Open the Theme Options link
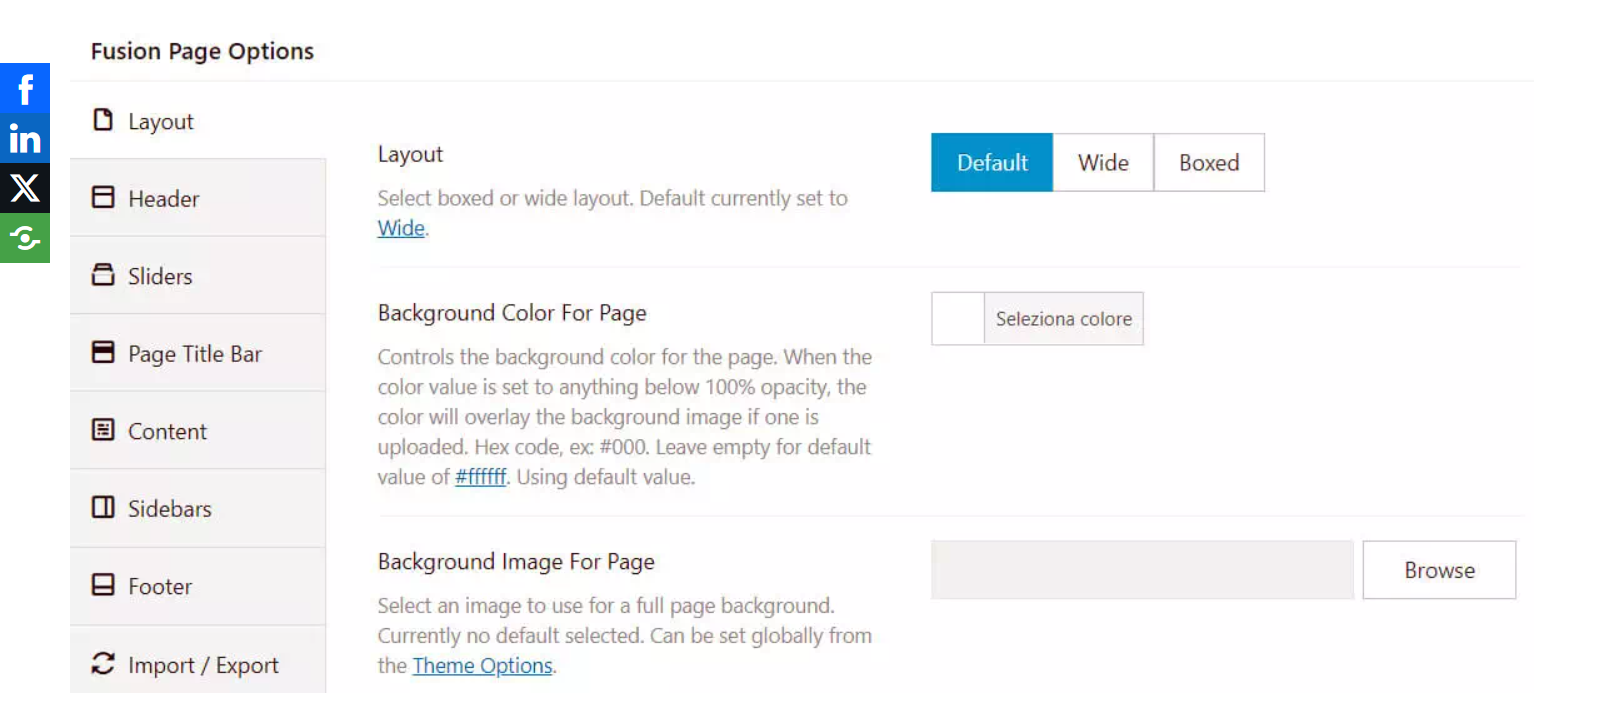 pyautogui.click(x=483, y=665)
